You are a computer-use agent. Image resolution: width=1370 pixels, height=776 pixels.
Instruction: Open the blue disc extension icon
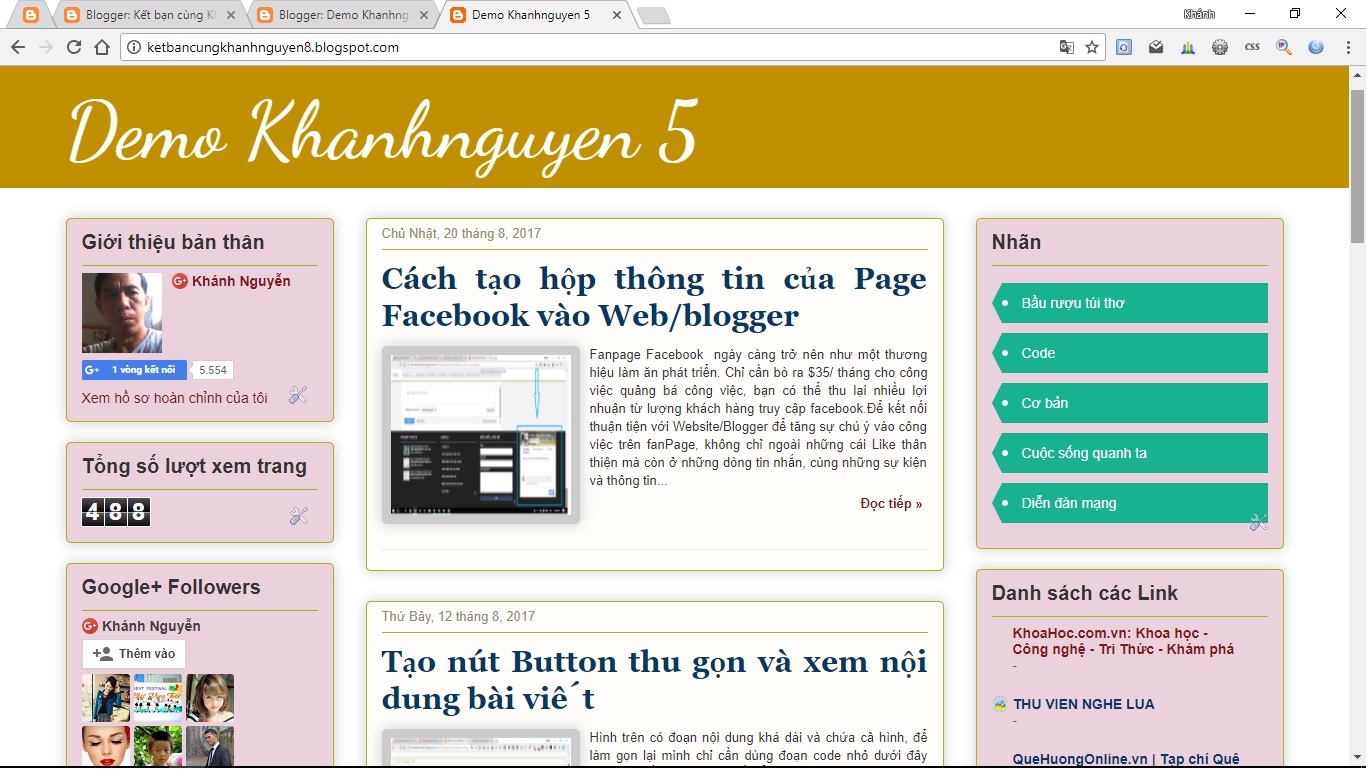click(x=1316, y=47)
